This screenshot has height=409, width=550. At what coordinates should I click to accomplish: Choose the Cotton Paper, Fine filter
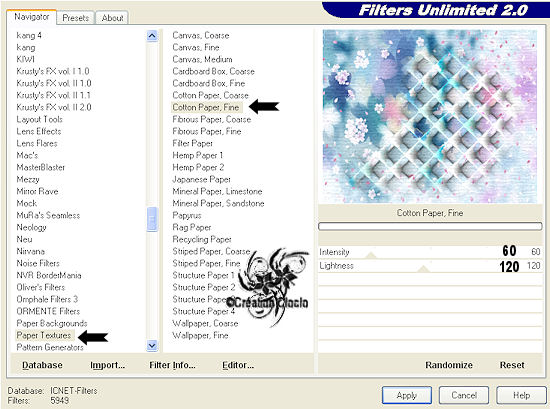point(206,107)
